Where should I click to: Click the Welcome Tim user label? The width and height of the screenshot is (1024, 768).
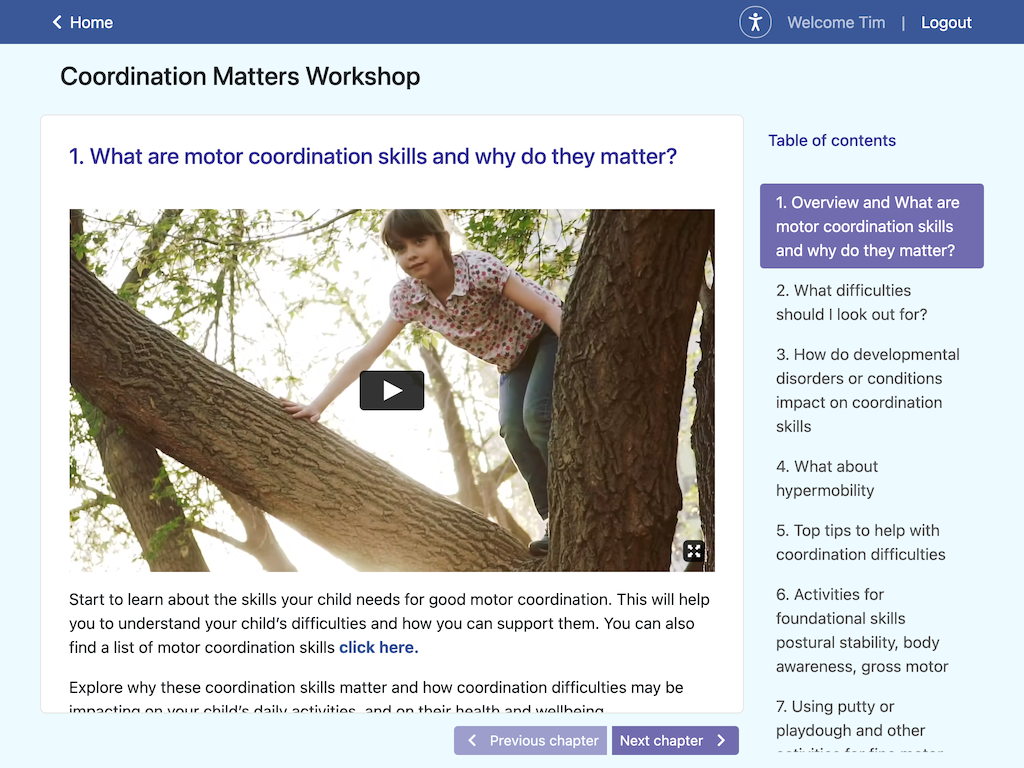click(x=836, y=22)
